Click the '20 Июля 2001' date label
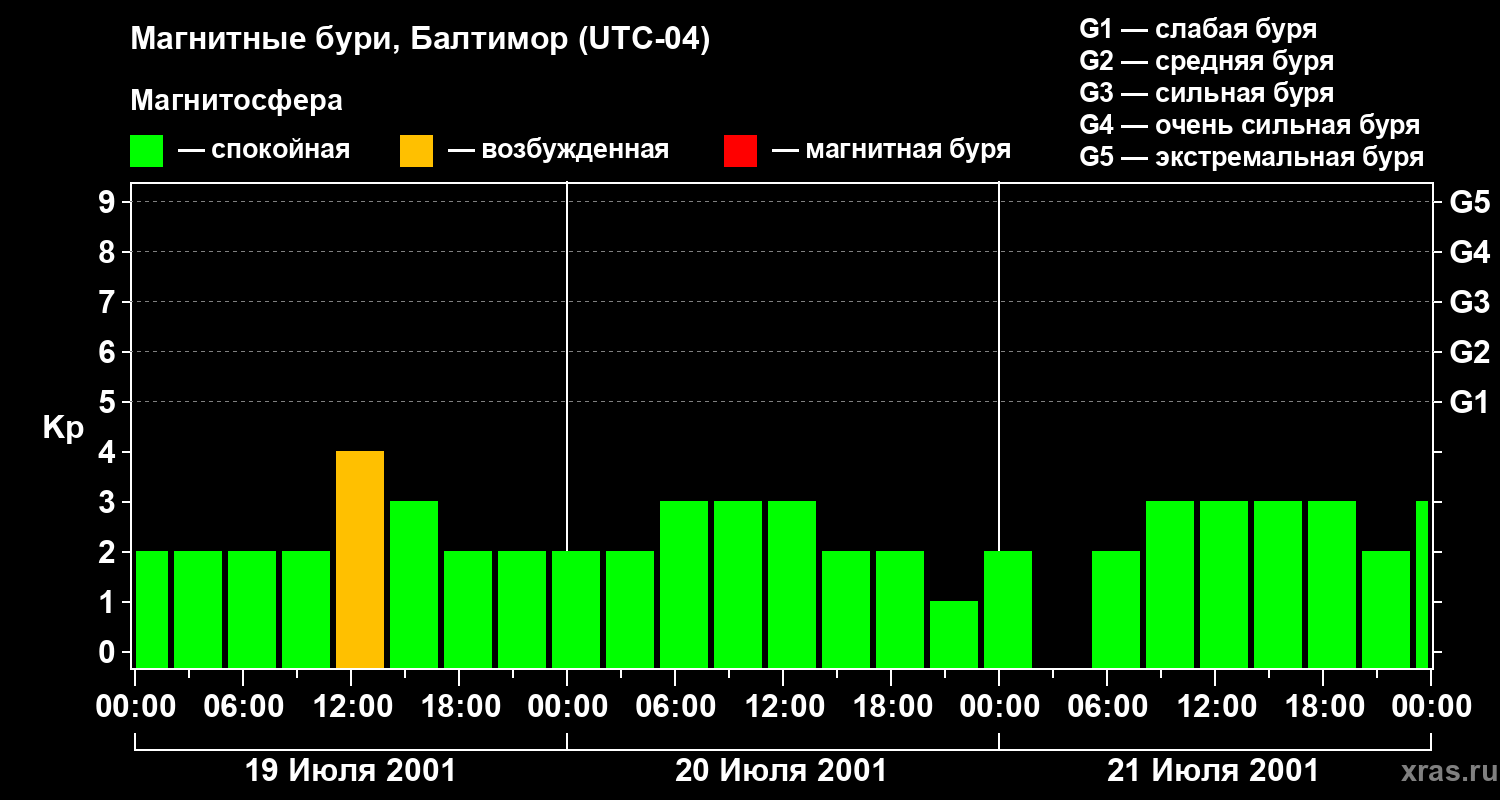Image resolution: width=1500 pixels, height=800 pixels. [x=781, y=771]
